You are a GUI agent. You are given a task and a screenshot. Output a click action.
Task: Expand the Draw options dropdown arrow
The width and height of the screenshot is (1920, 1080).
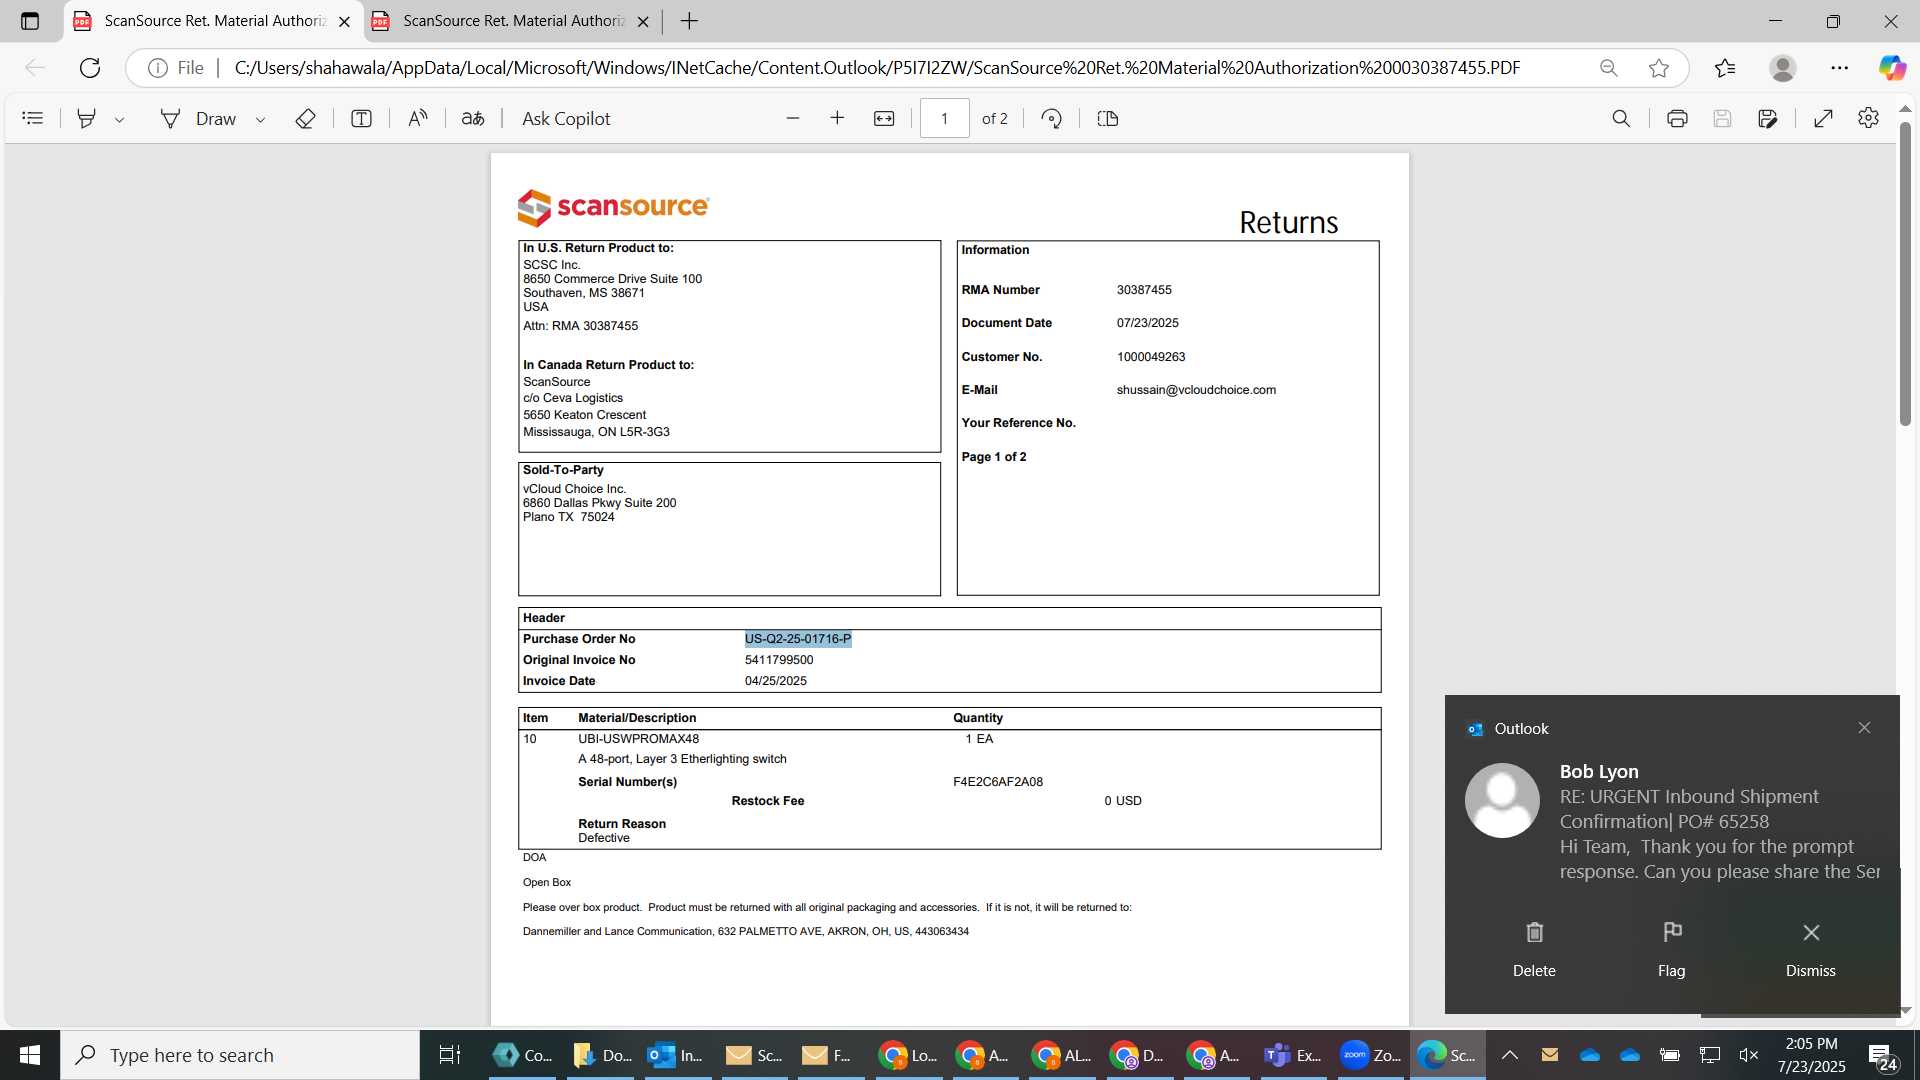pyautogui.click(x=260, y=120)
